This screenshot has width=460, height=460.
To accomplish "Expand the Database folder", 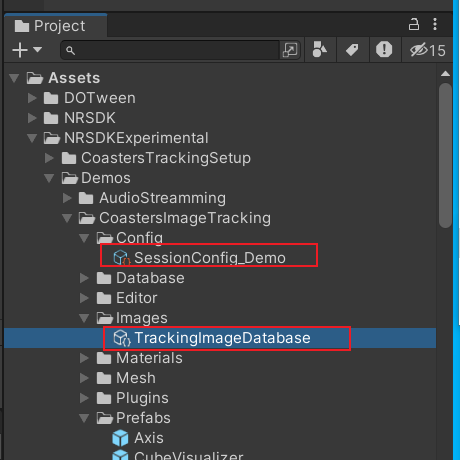I will pyautogui.click(x=84, y=278).
